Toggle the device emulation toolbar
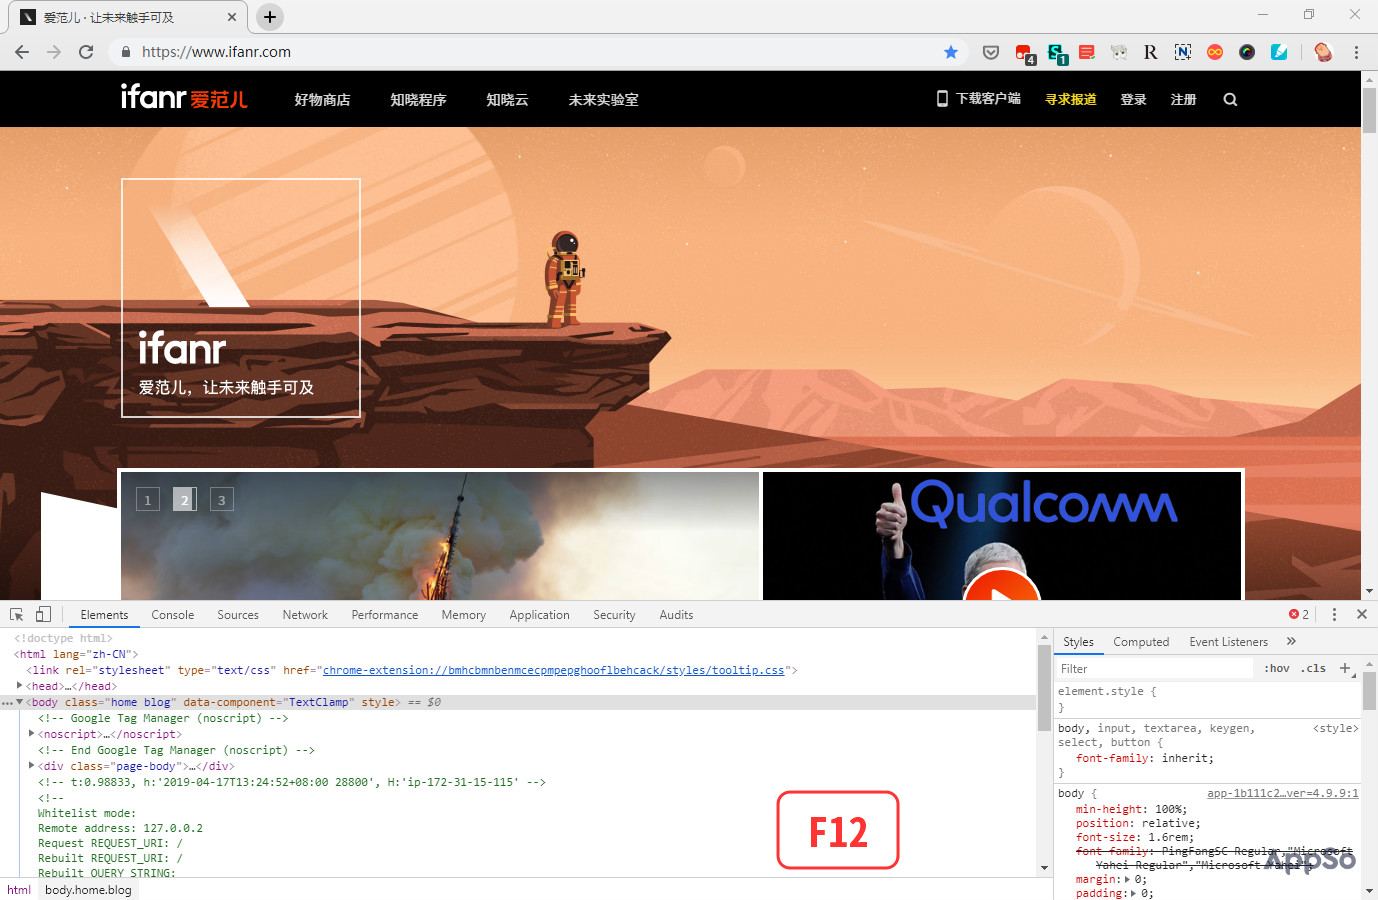 [x=42, y=613]
